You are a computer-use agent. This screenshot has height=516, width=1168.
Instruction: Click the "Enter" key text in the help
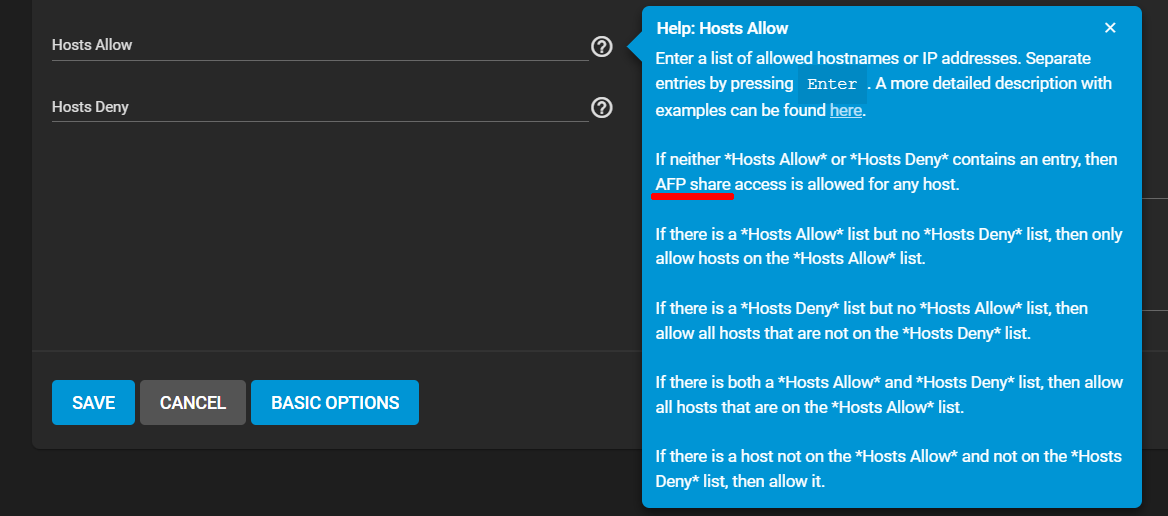[832, 84]
